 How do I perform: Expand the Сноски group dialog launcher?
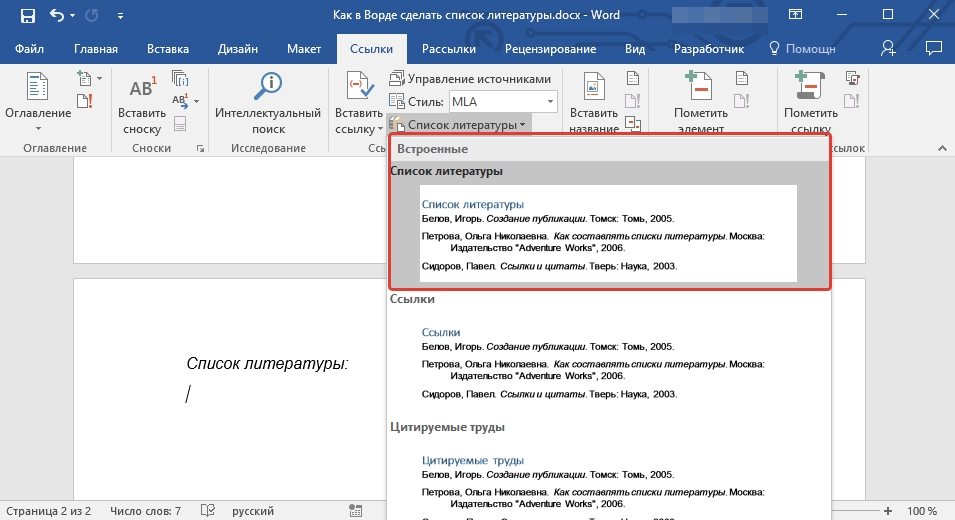pyautogui.click(x=201, y=149)
